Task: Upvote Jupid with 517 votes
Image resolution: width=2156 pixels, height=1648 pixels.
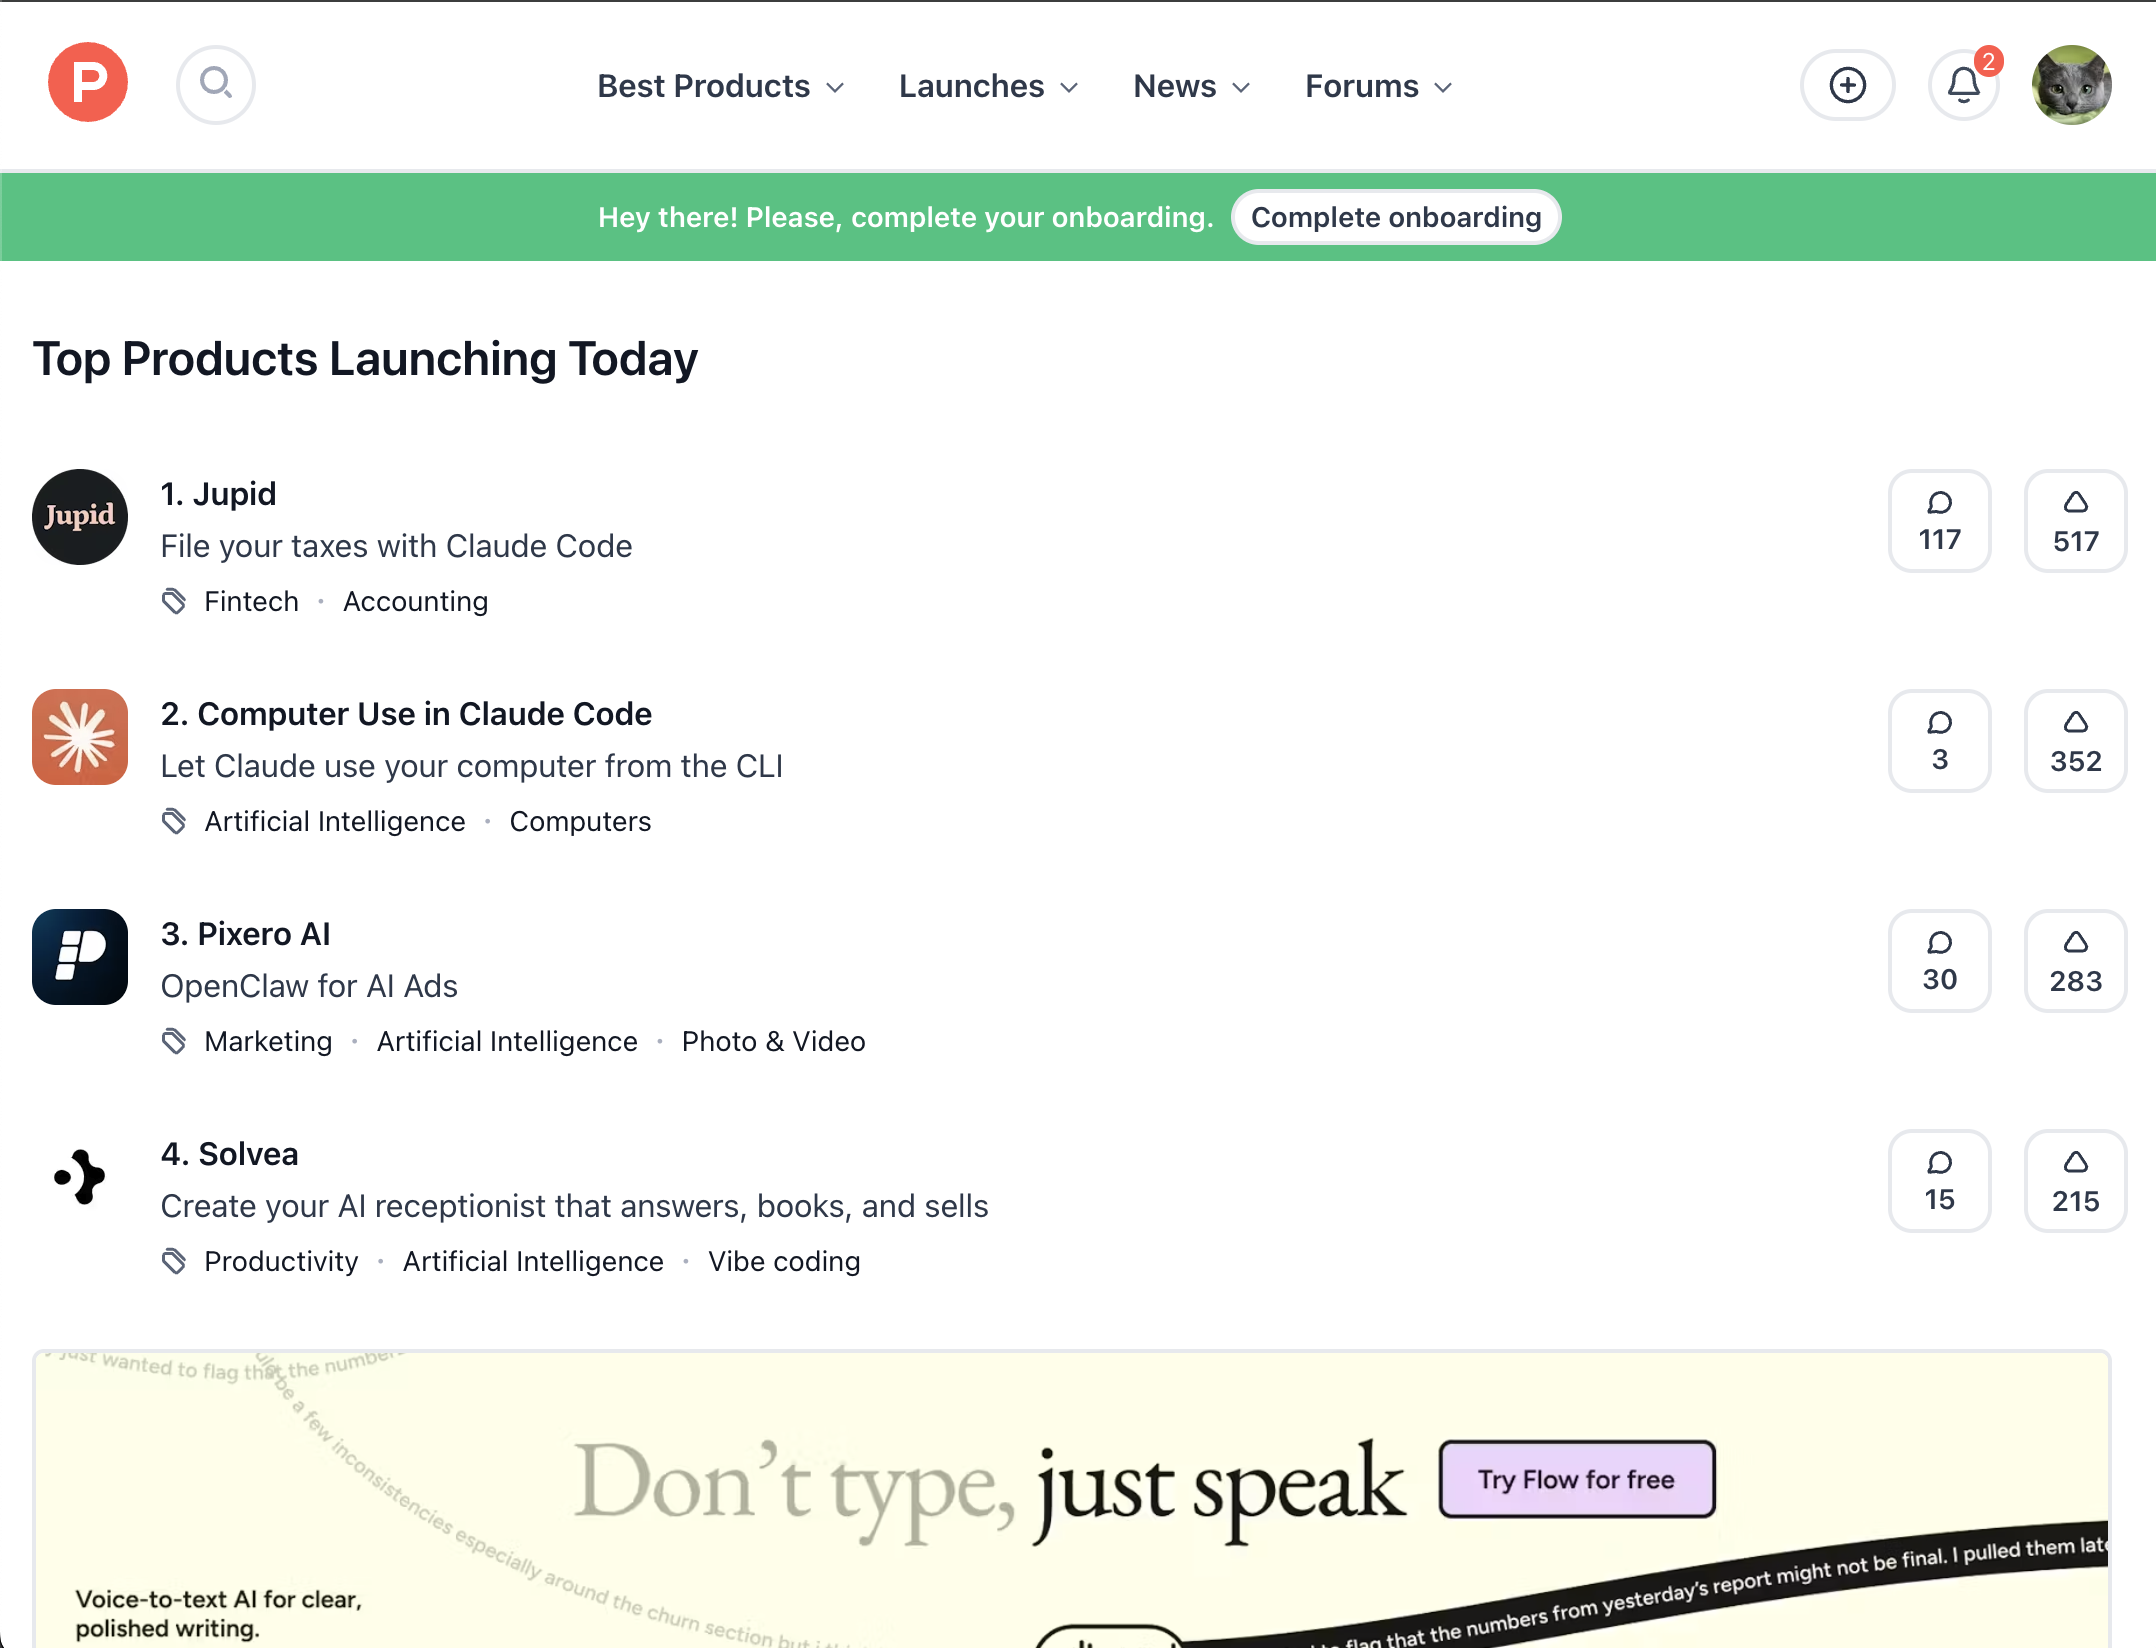Action: pos(2075,521)
